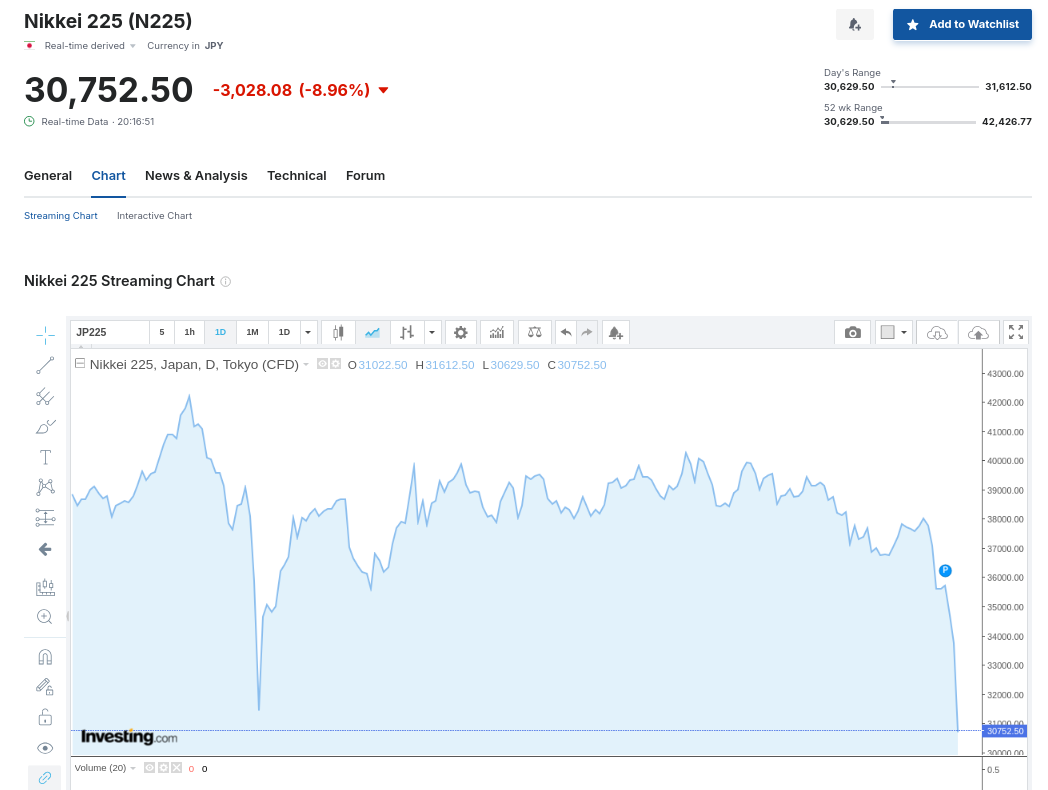
Task: Collapse chart legend minus box
Action: (x=80, y=364)
